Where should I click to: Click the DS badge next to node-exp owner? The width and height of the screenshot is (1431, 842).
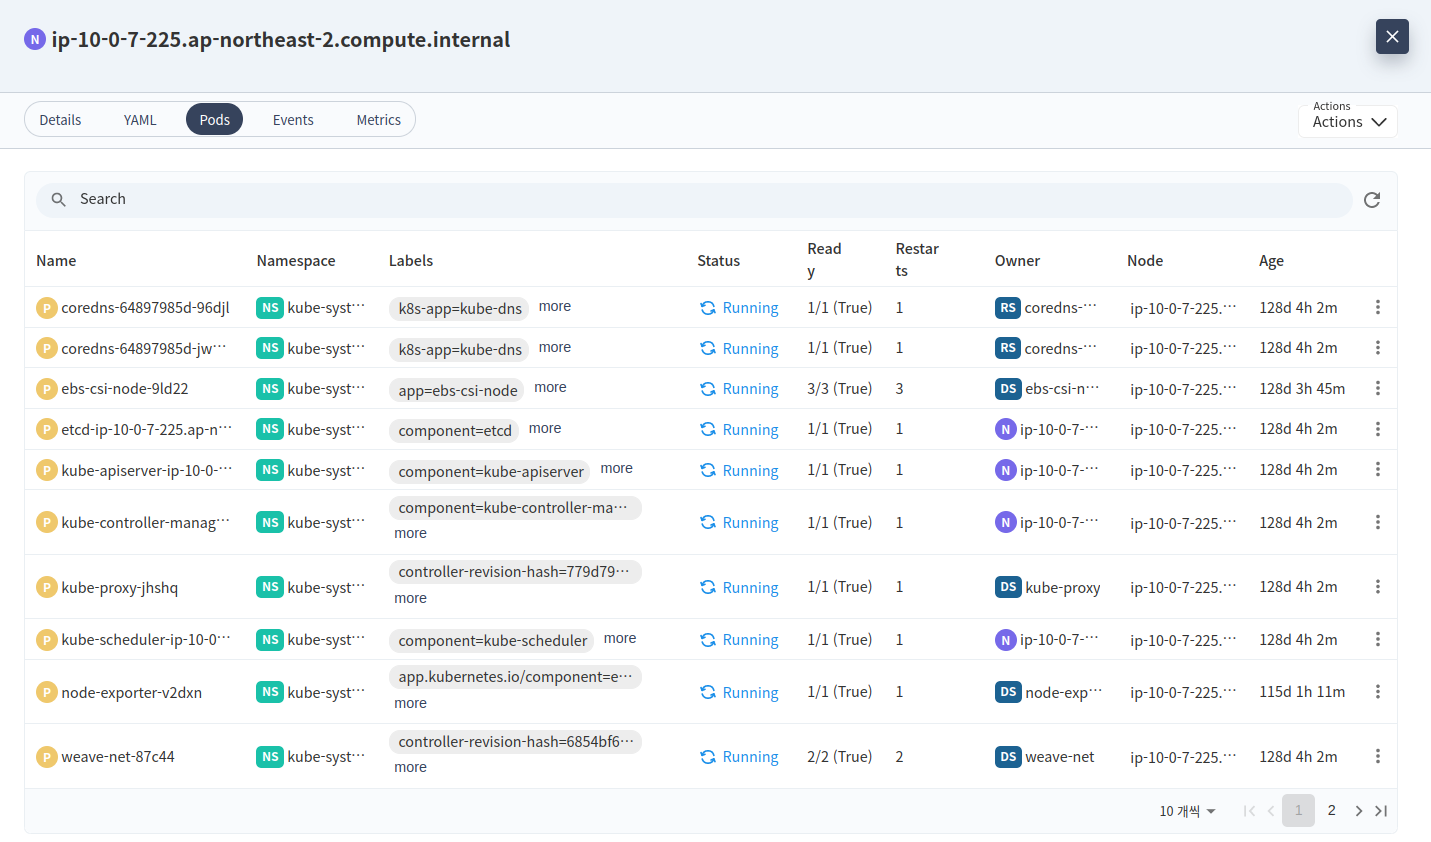(x=1008, y=692)
